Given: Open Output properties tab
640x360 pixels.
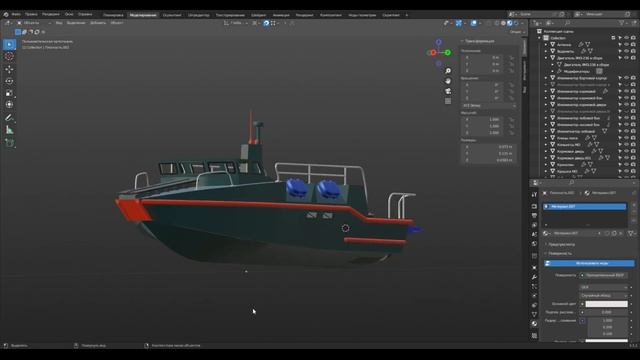Looking at the screenshot, I should tap(534, 216).
